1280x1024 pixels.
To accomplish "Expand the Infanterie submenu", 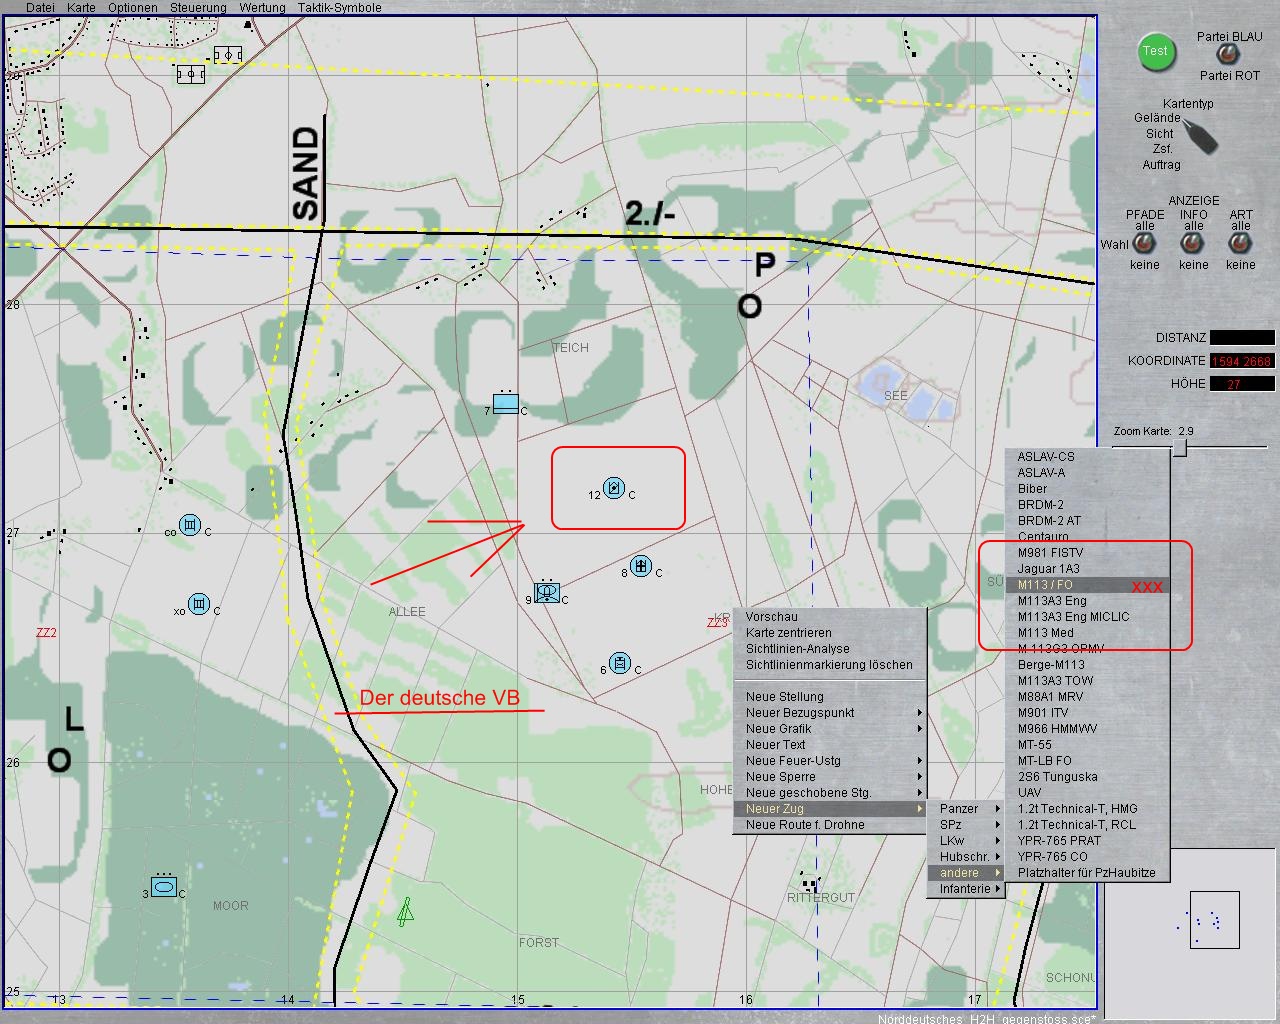I will tap(967, 889).
